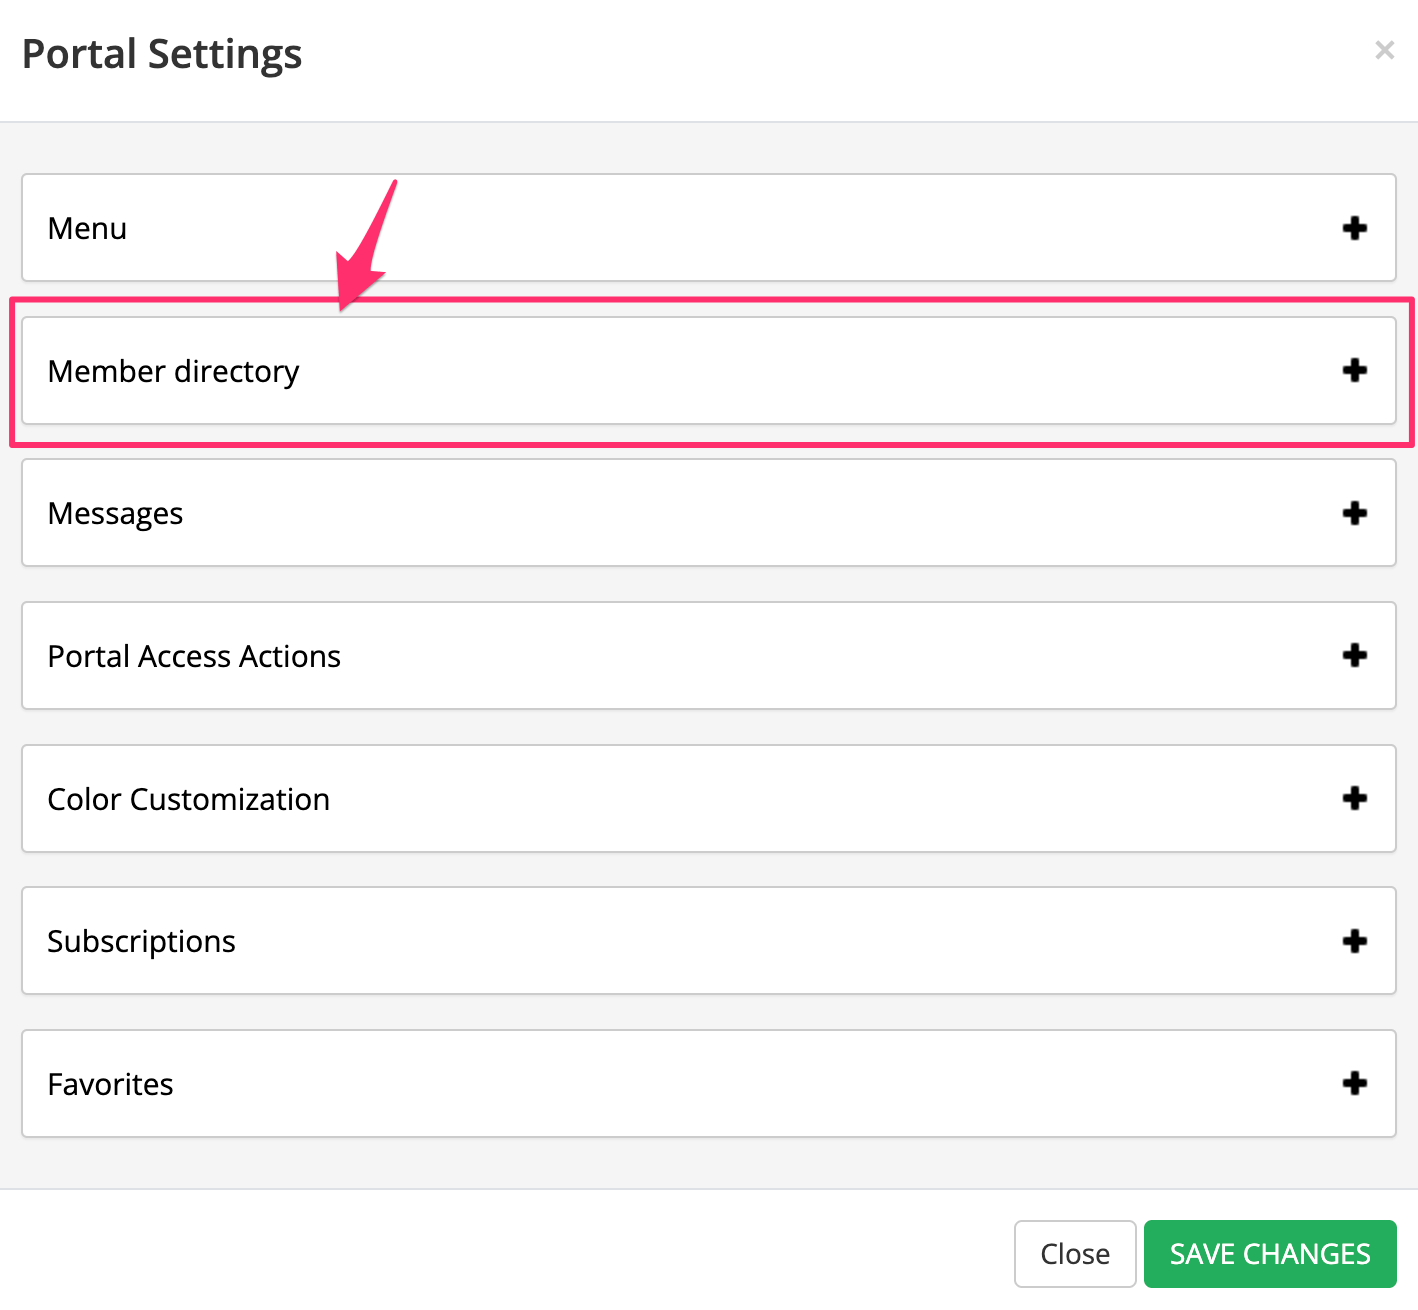Click the plus icon beside Subscriptions
Screen dimensions: 1418x1310
pos(1355,941)
